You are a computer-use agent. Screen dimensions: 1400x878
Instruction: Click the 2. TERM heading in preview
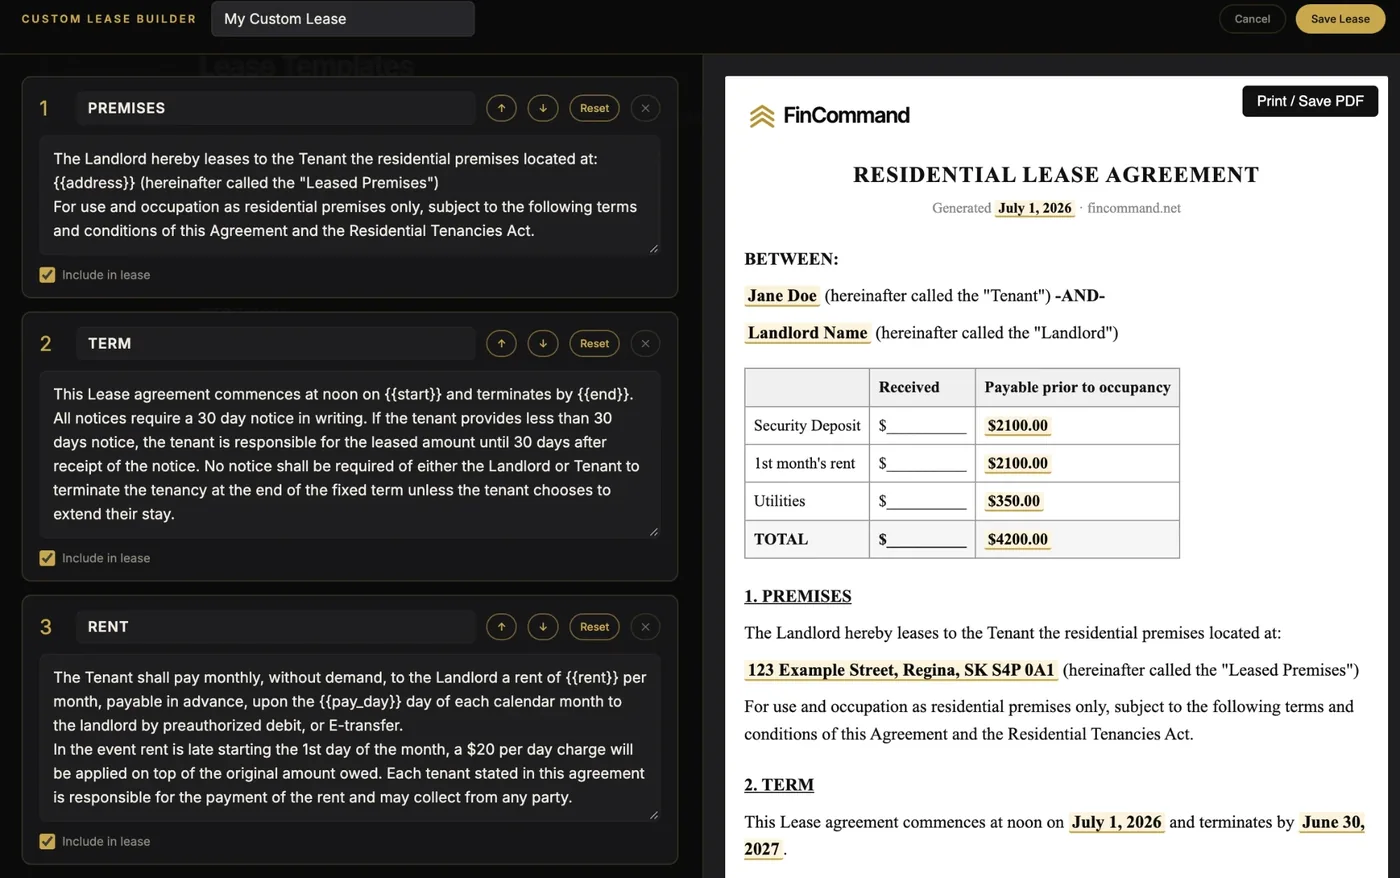(x=779, y=785)
